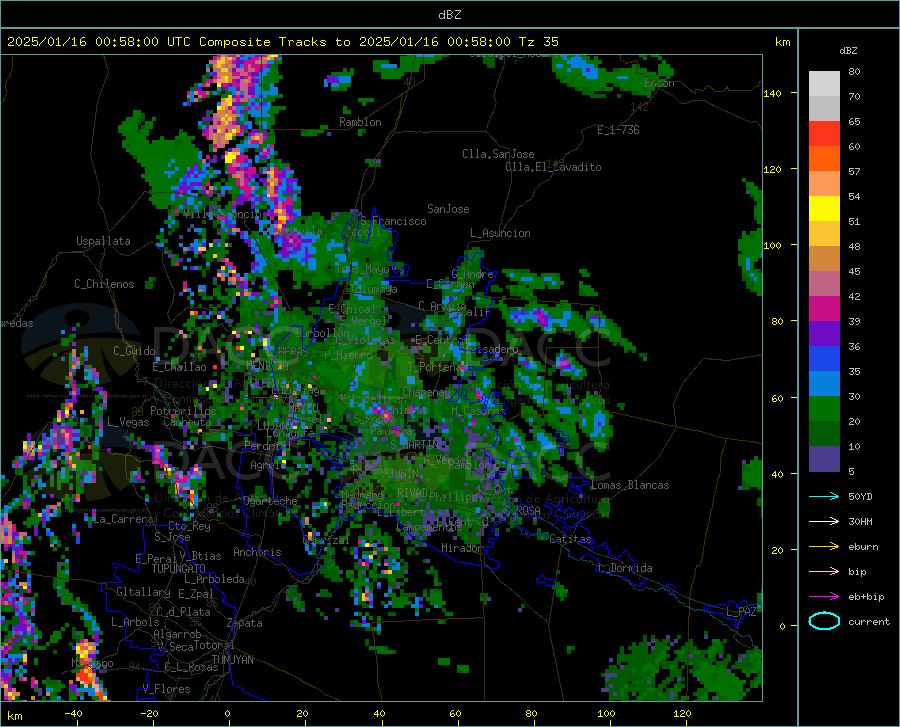The image size is (900, 727).
Task: Click the Lomas_Blancas place label
Action: (630, 485)
